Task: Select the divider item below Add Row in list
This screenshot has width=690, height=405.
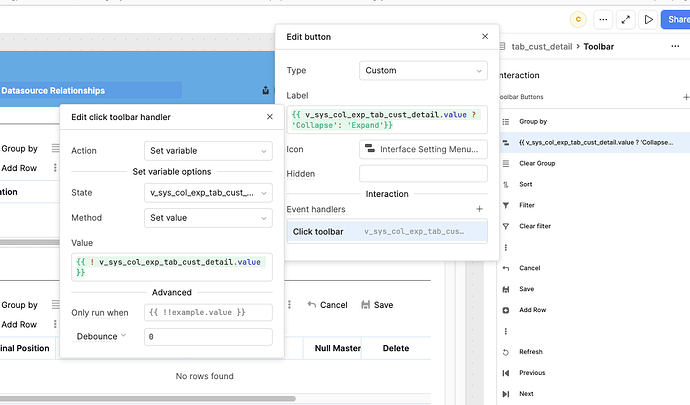Action: pos(594,331)
